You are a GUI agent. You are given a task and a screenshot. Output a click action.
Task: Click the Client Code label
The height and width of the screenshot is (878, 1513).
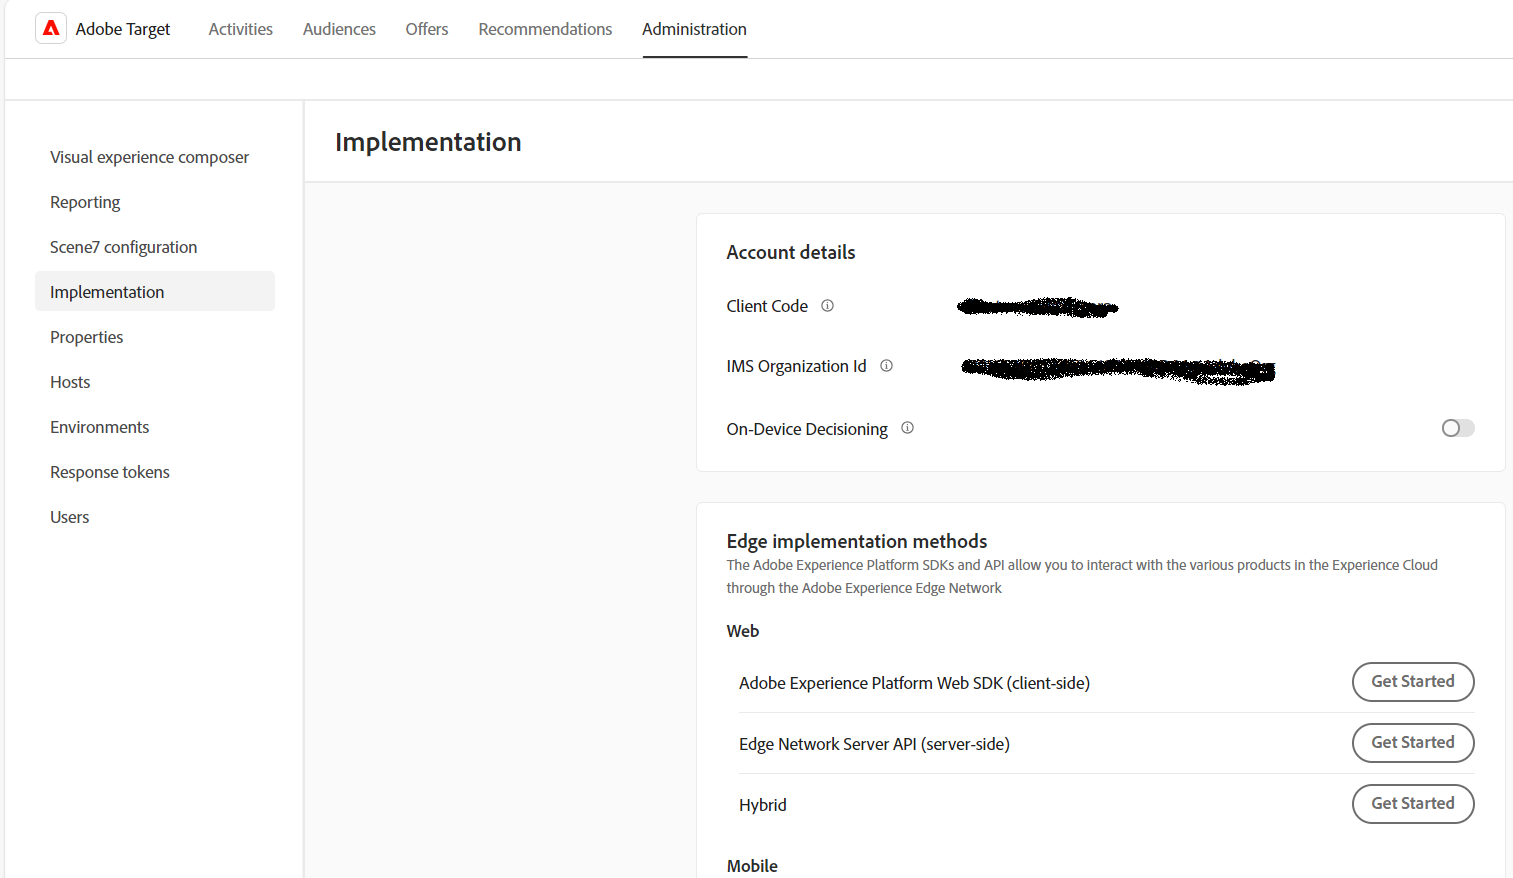767,306
